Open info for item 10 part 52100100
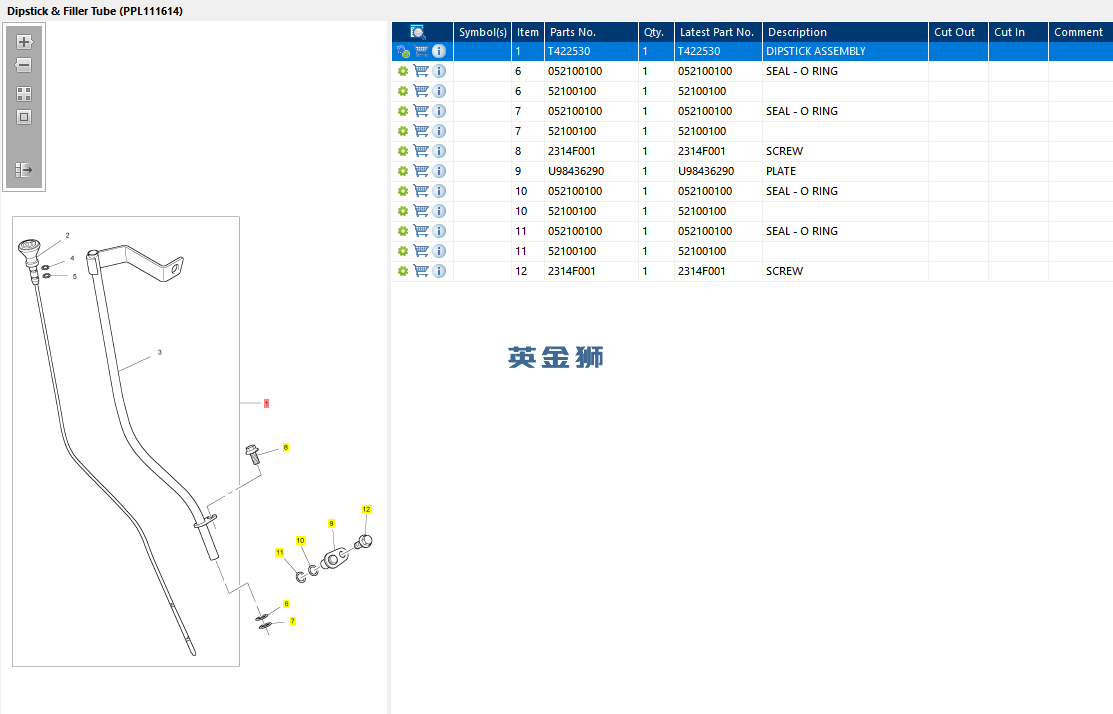1113x714 pixels. pyautogui.click(x=439, y=211)
